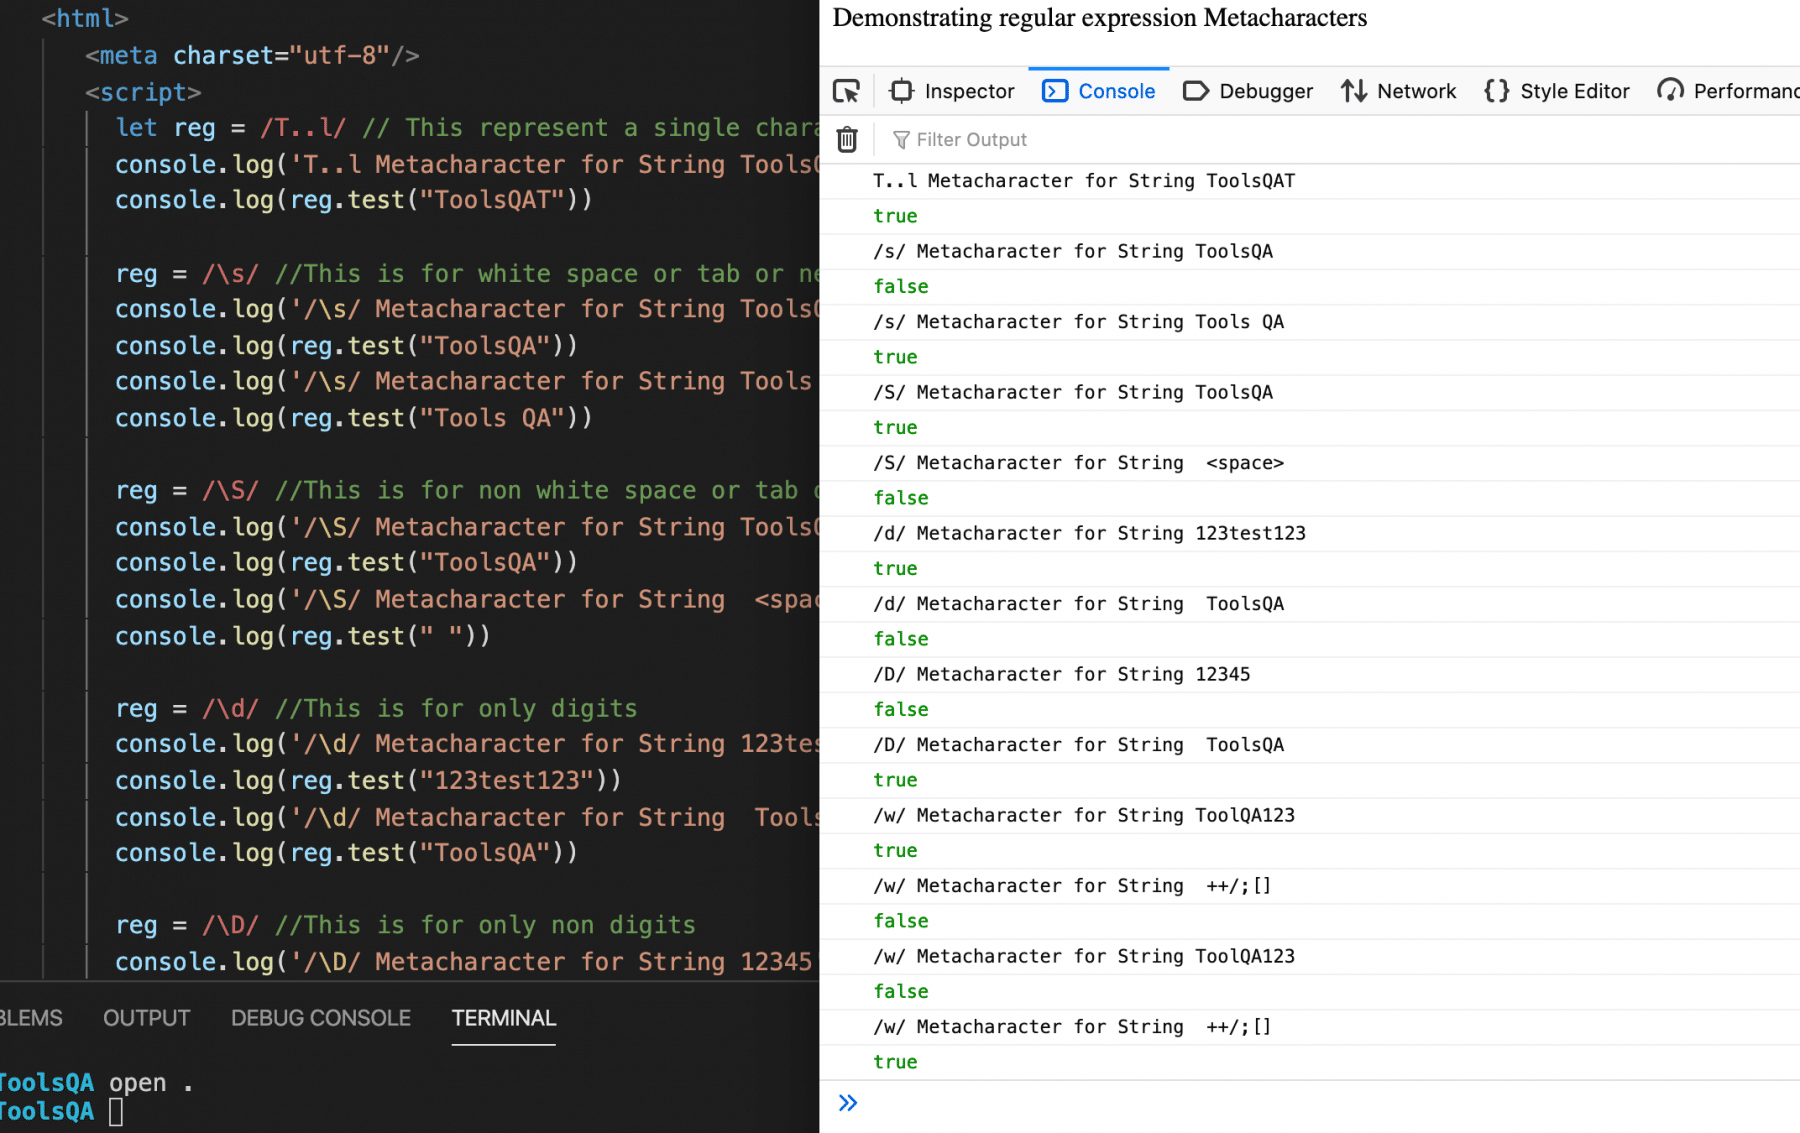1800x1133 pixels.
Task: Click 'Demonstrating regular expression Metacharacters' page text
Action: (x=1099, y=18)
